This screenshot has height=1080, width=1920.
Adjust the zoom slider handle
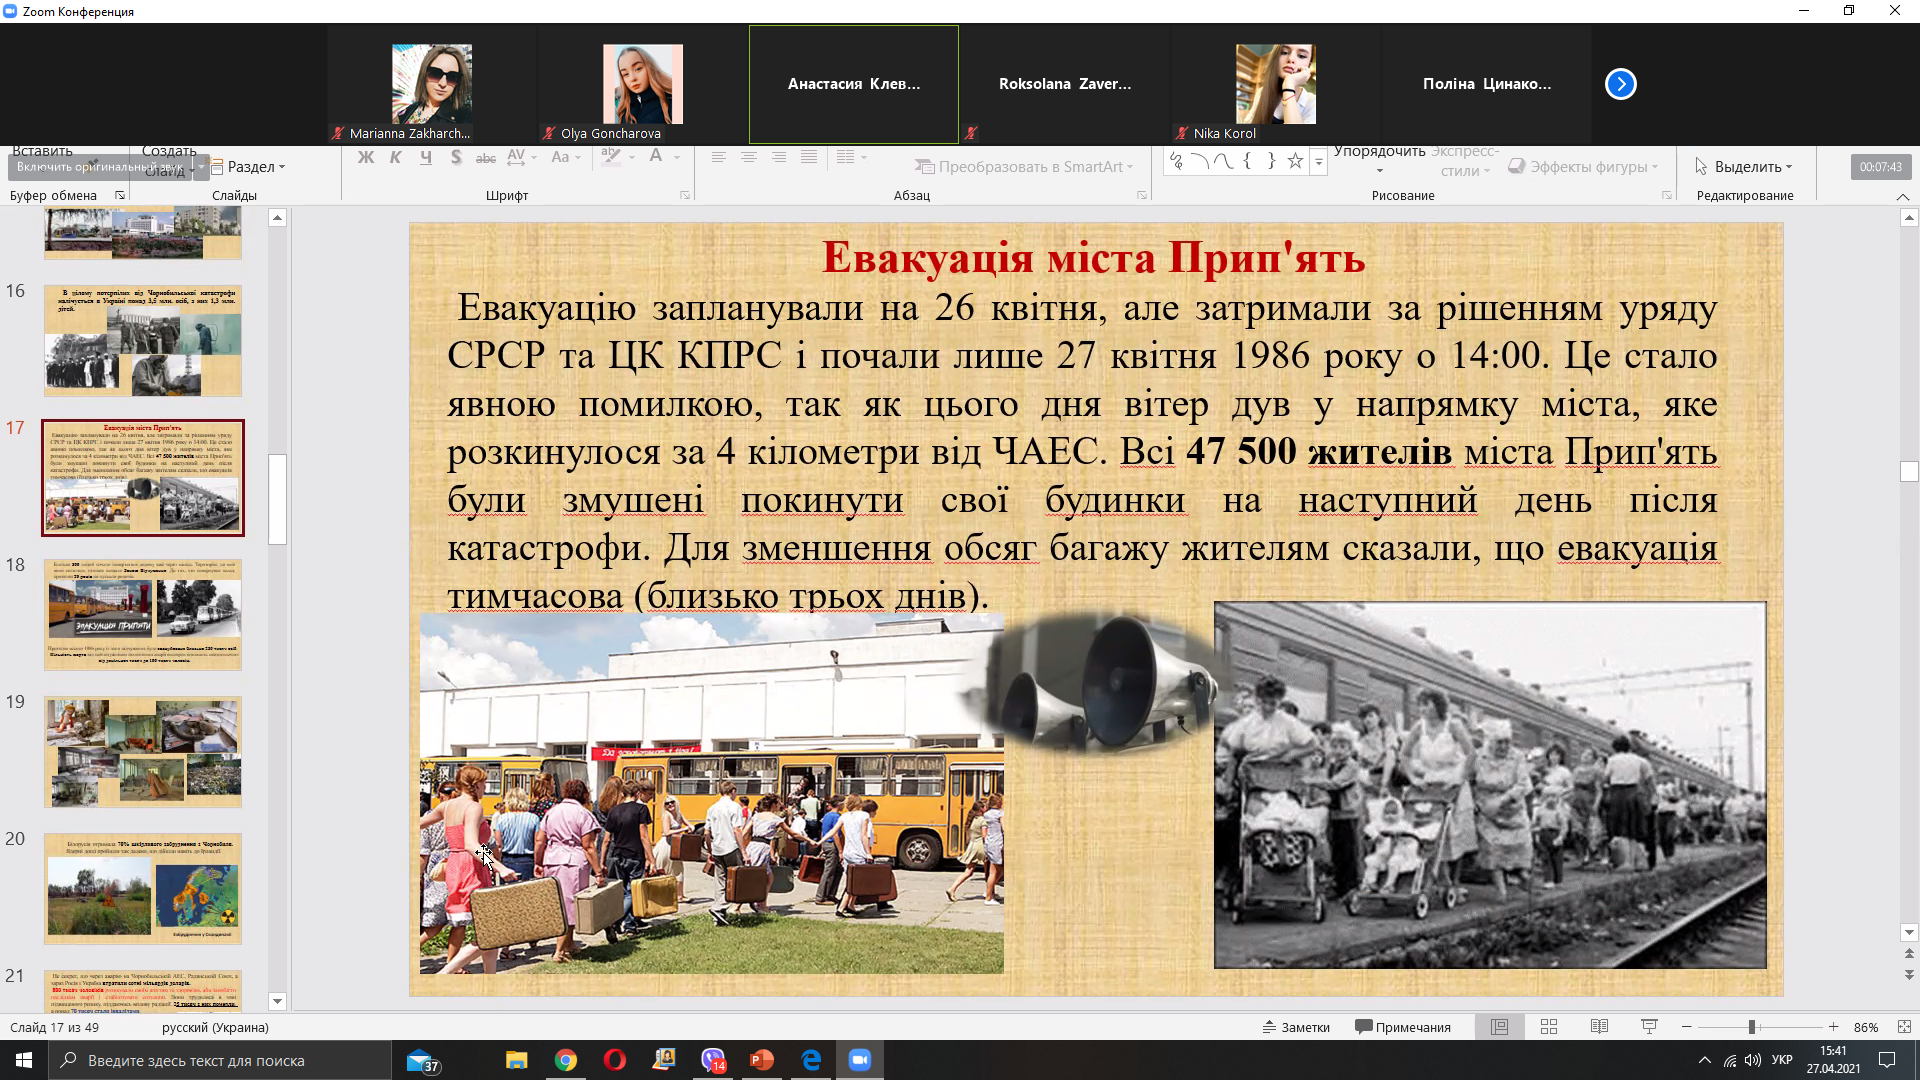pos(1752,1027)
